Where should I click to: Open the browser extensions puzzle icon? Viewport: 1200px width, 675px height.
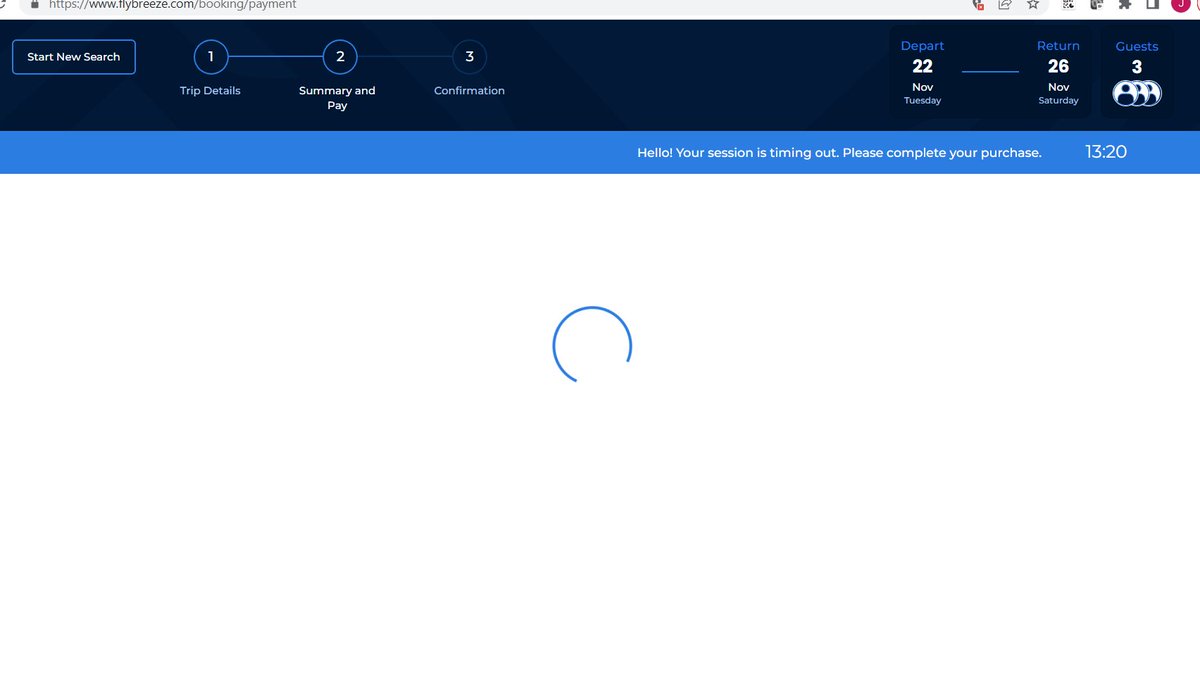[x=1125, y=5]
